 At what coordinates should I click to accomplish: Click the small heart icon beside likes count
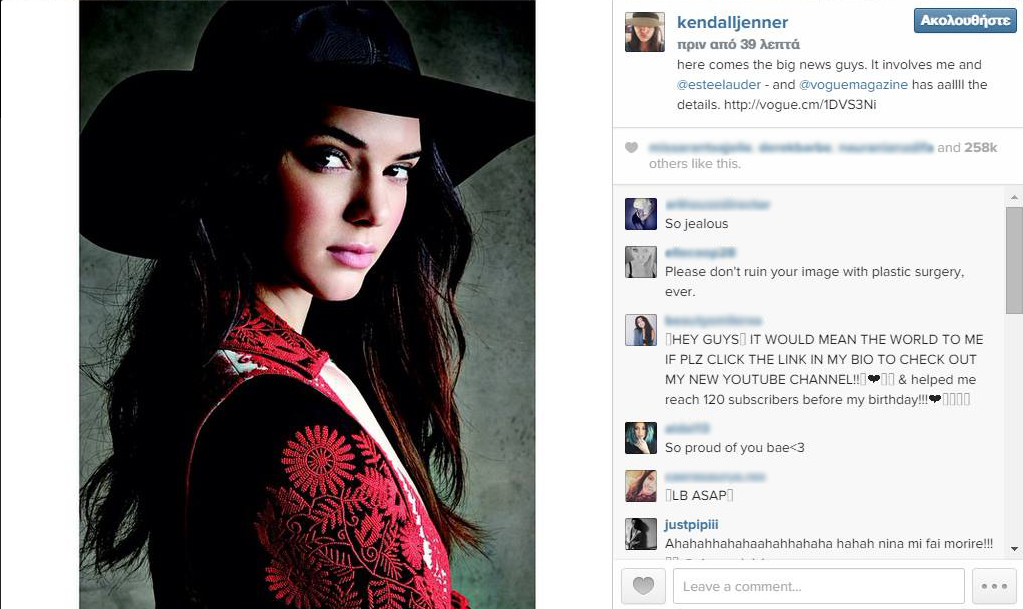coord(631,148)
